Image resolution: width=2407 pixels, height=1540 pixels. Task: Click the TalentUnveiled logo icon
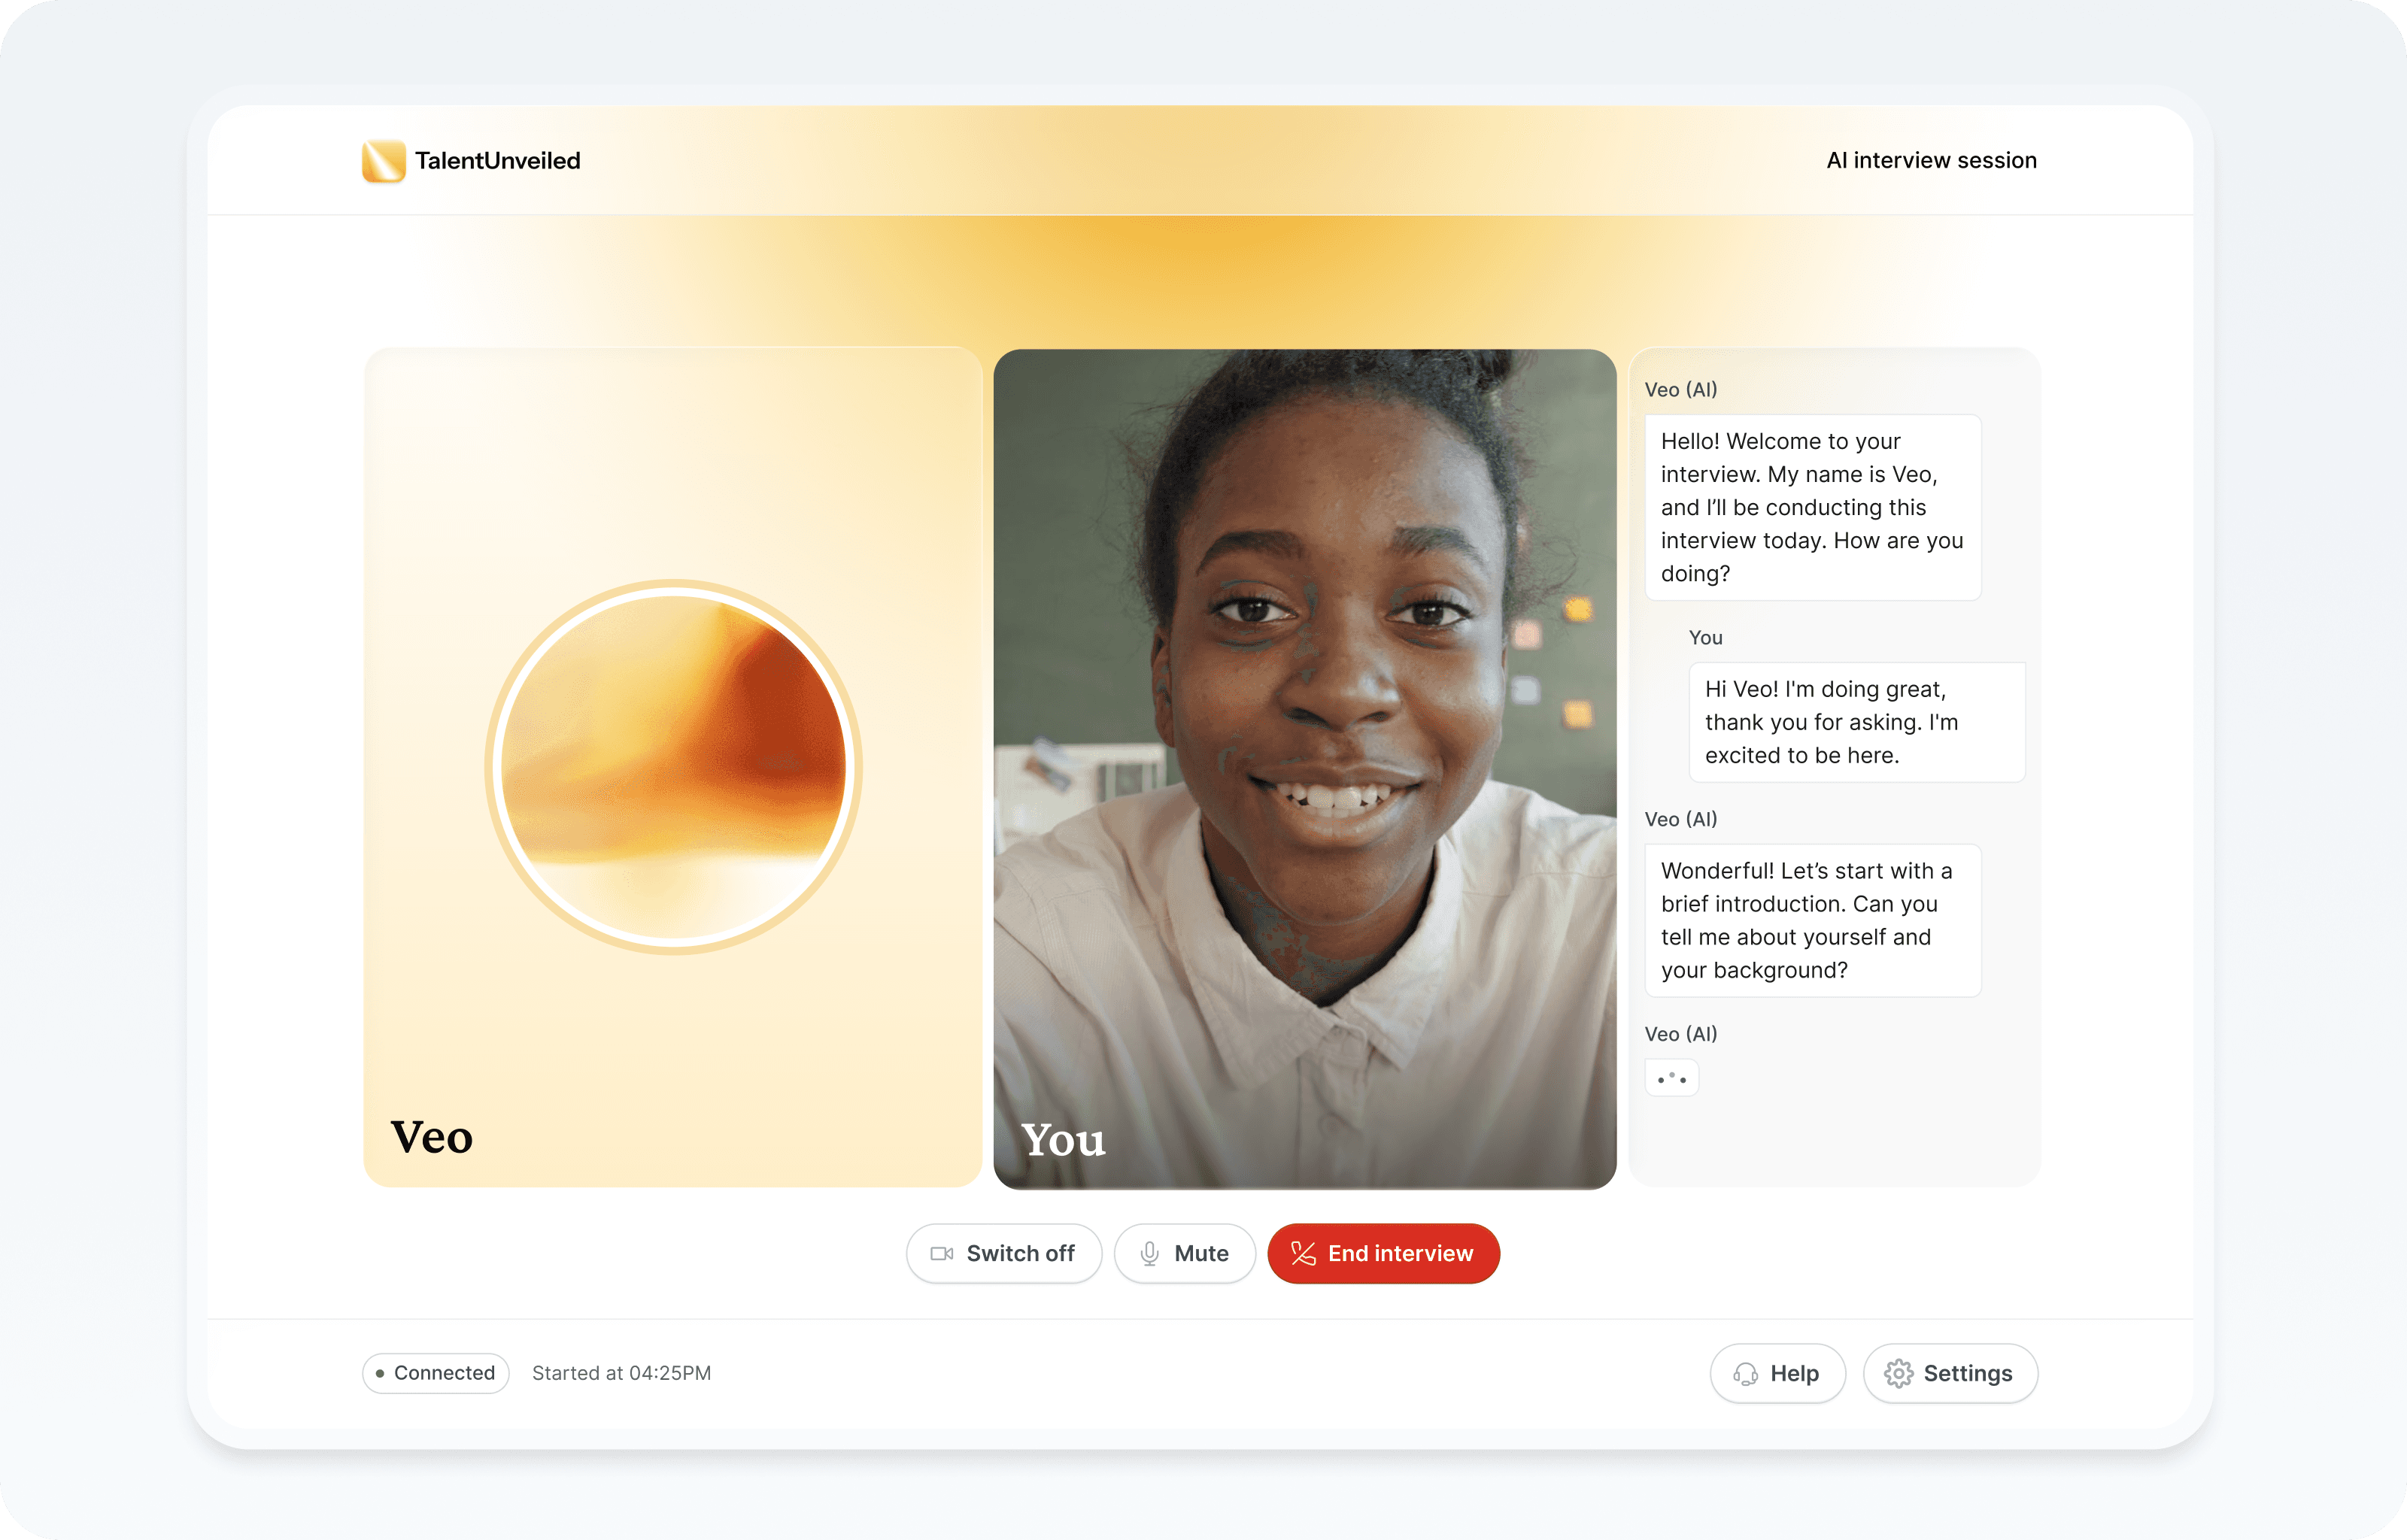(383, 161)
